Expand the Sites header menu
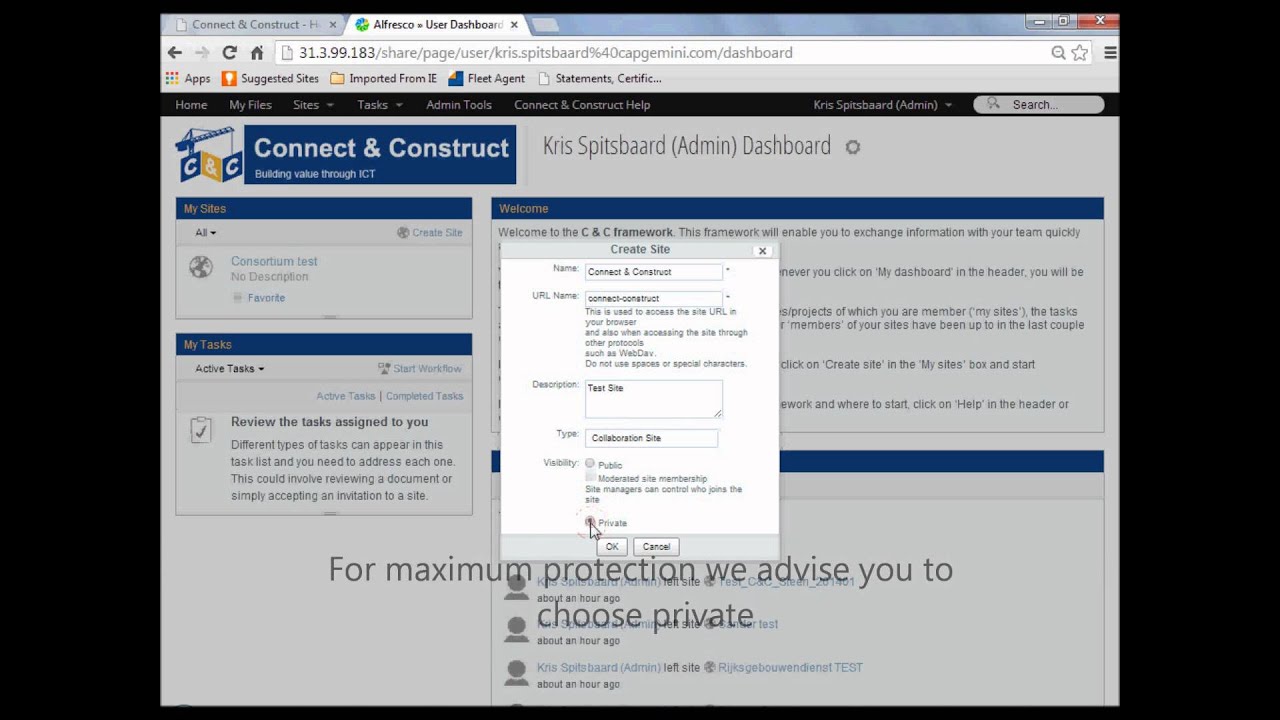Screen dimensions: 1280x720 point(314,105)
